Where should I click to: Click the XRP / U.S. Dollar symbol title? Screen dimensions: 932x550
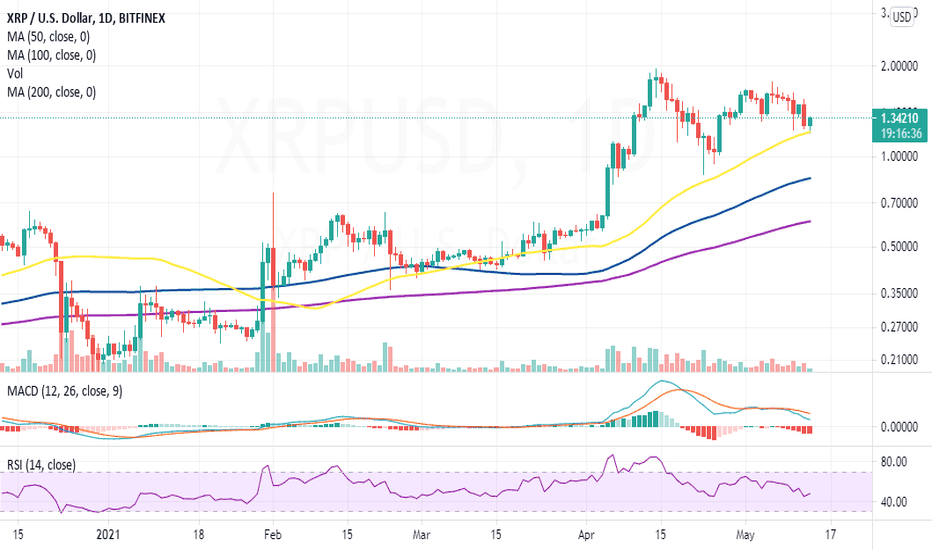point(86,18)
